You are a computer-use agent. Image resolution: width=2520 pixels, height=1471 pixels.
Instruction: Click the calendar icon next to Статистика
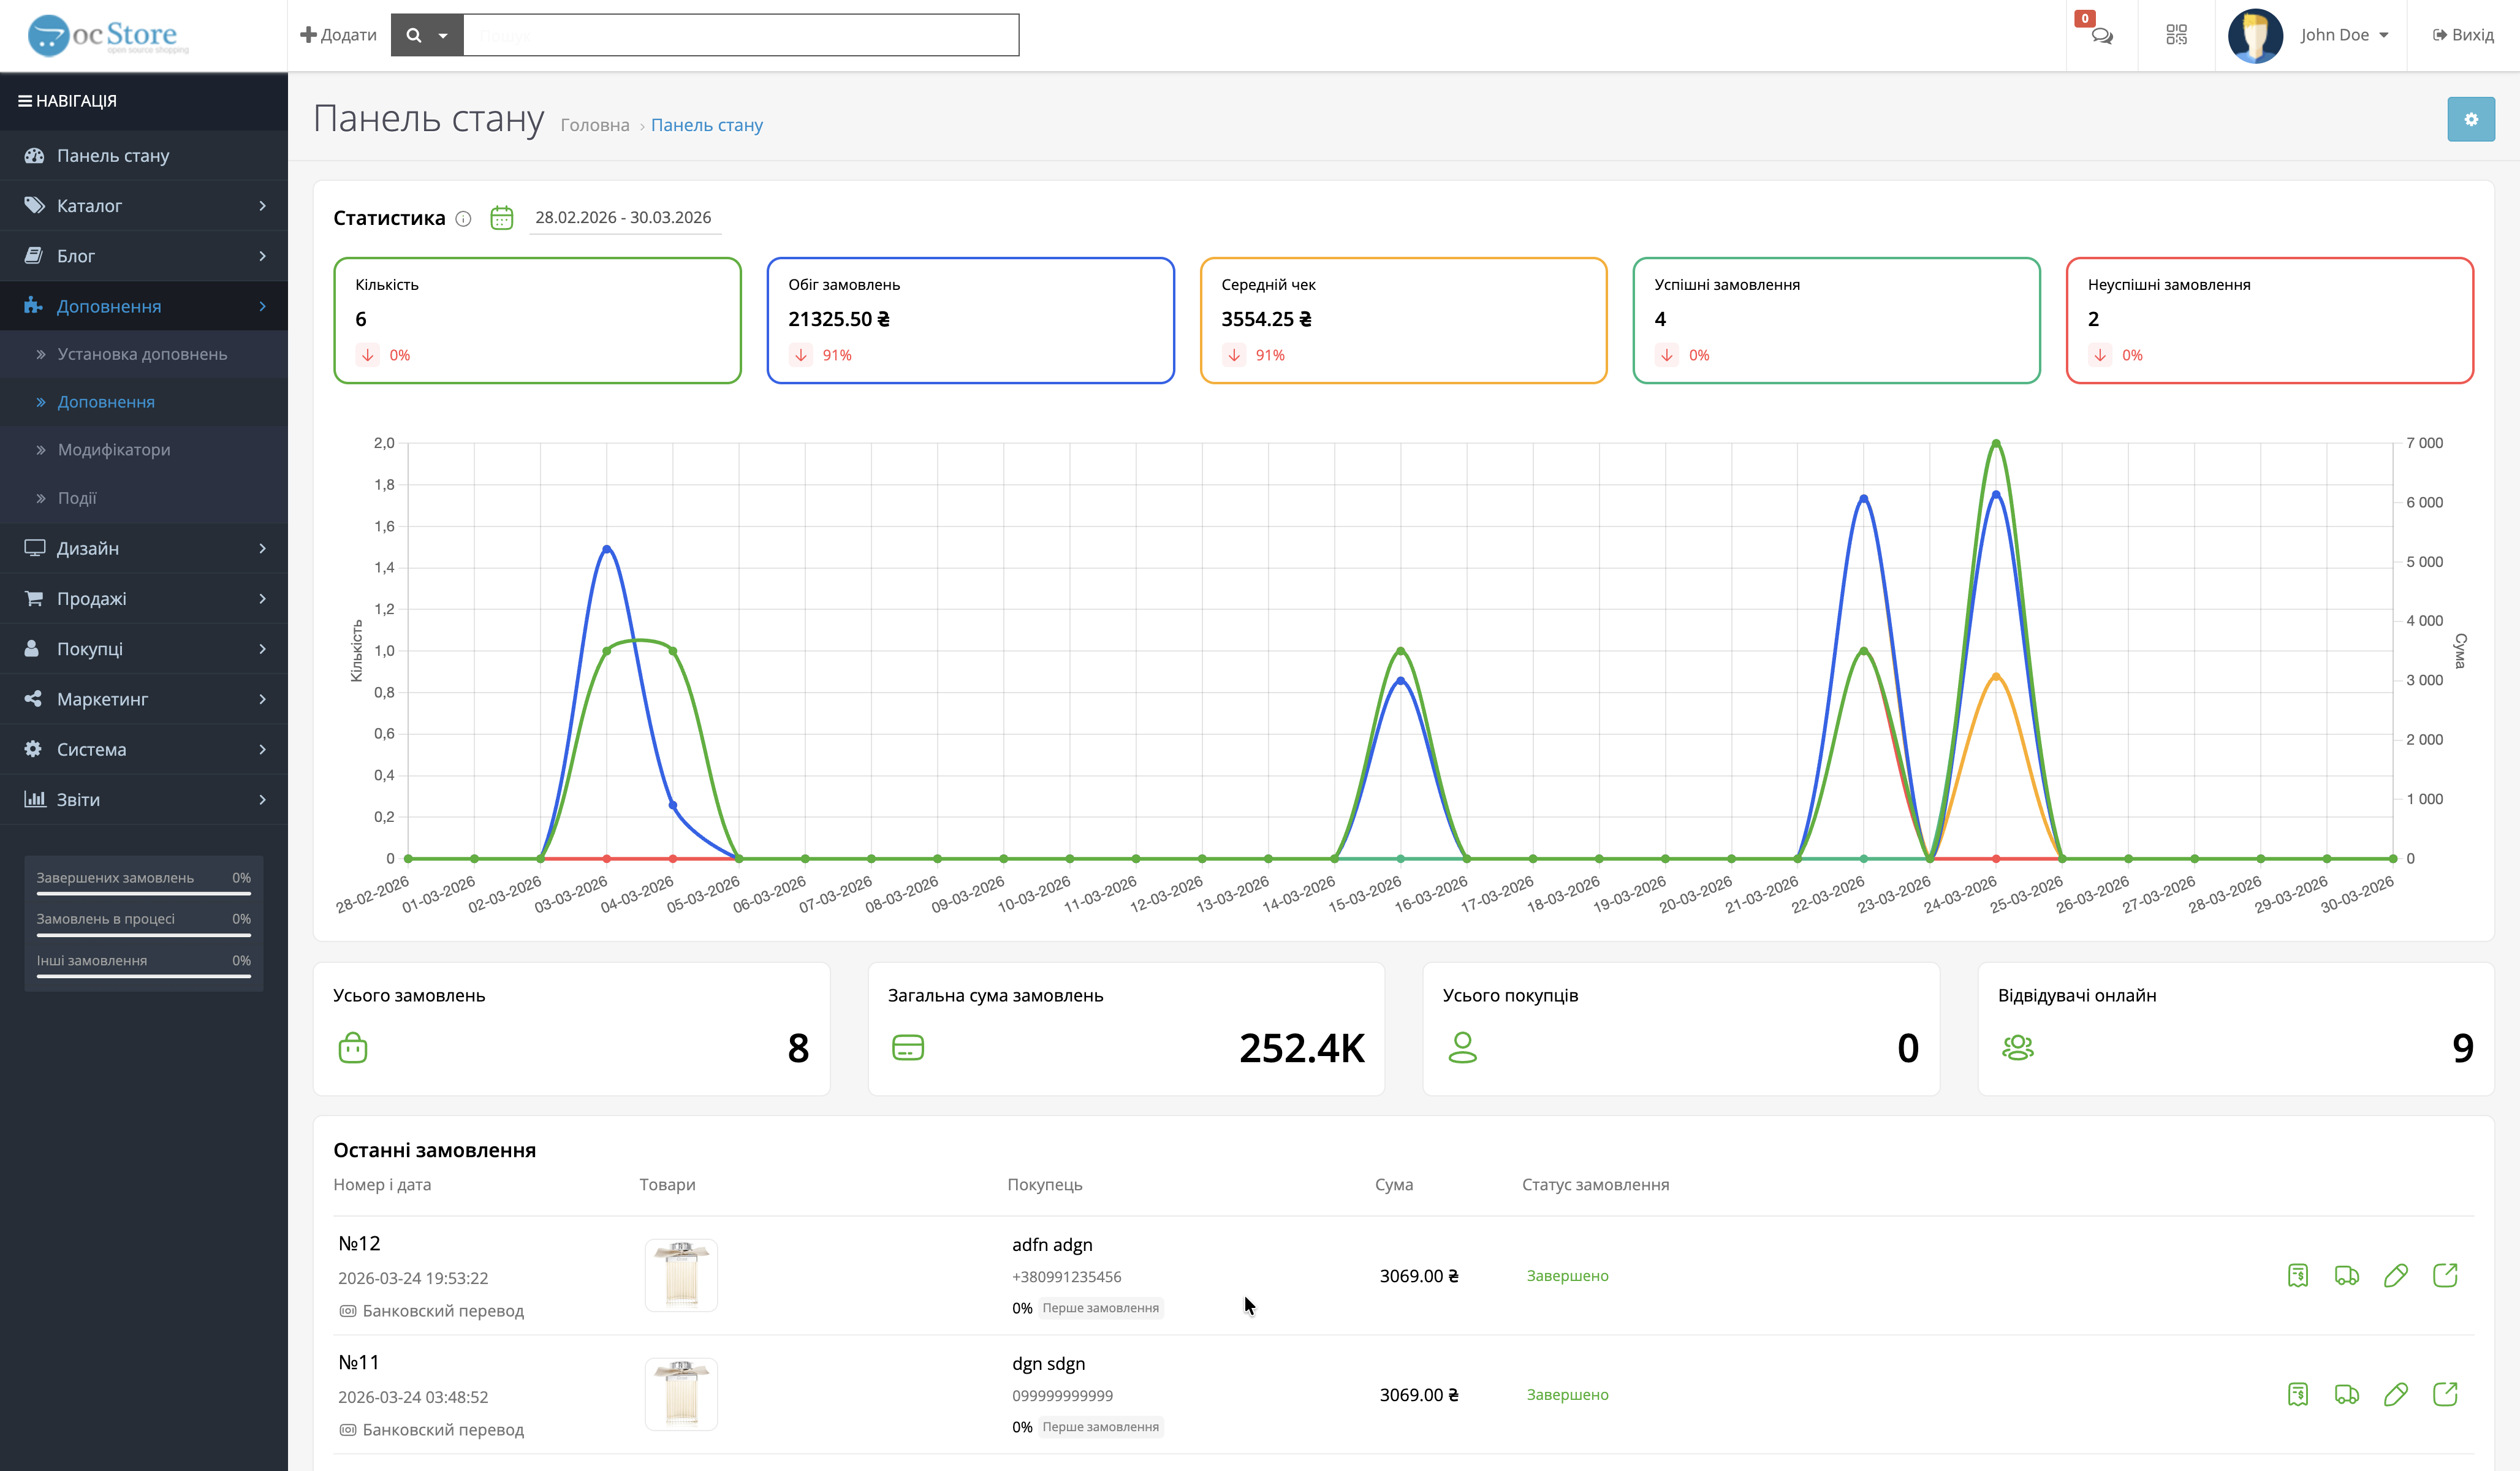[501, 218]
